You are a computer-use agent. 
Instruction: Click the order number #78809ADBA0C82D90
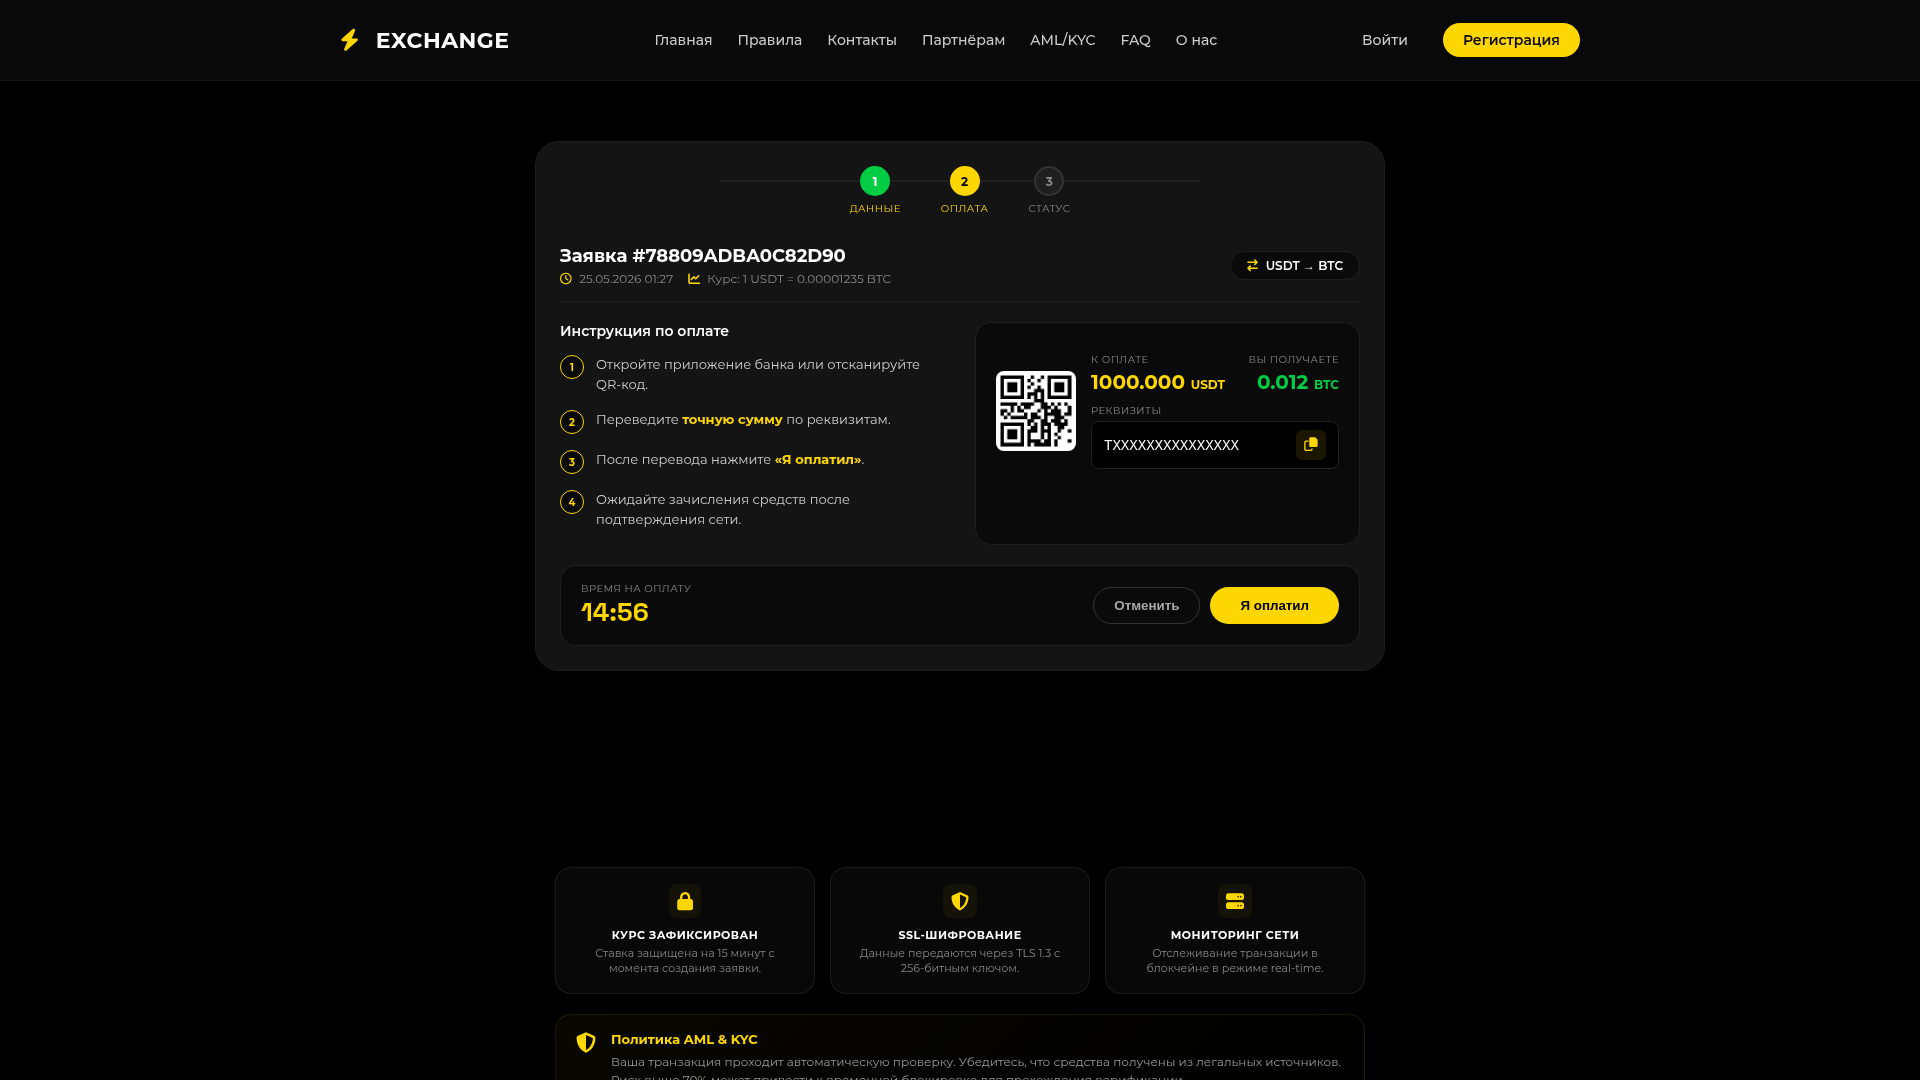click(x=739, y=256)
